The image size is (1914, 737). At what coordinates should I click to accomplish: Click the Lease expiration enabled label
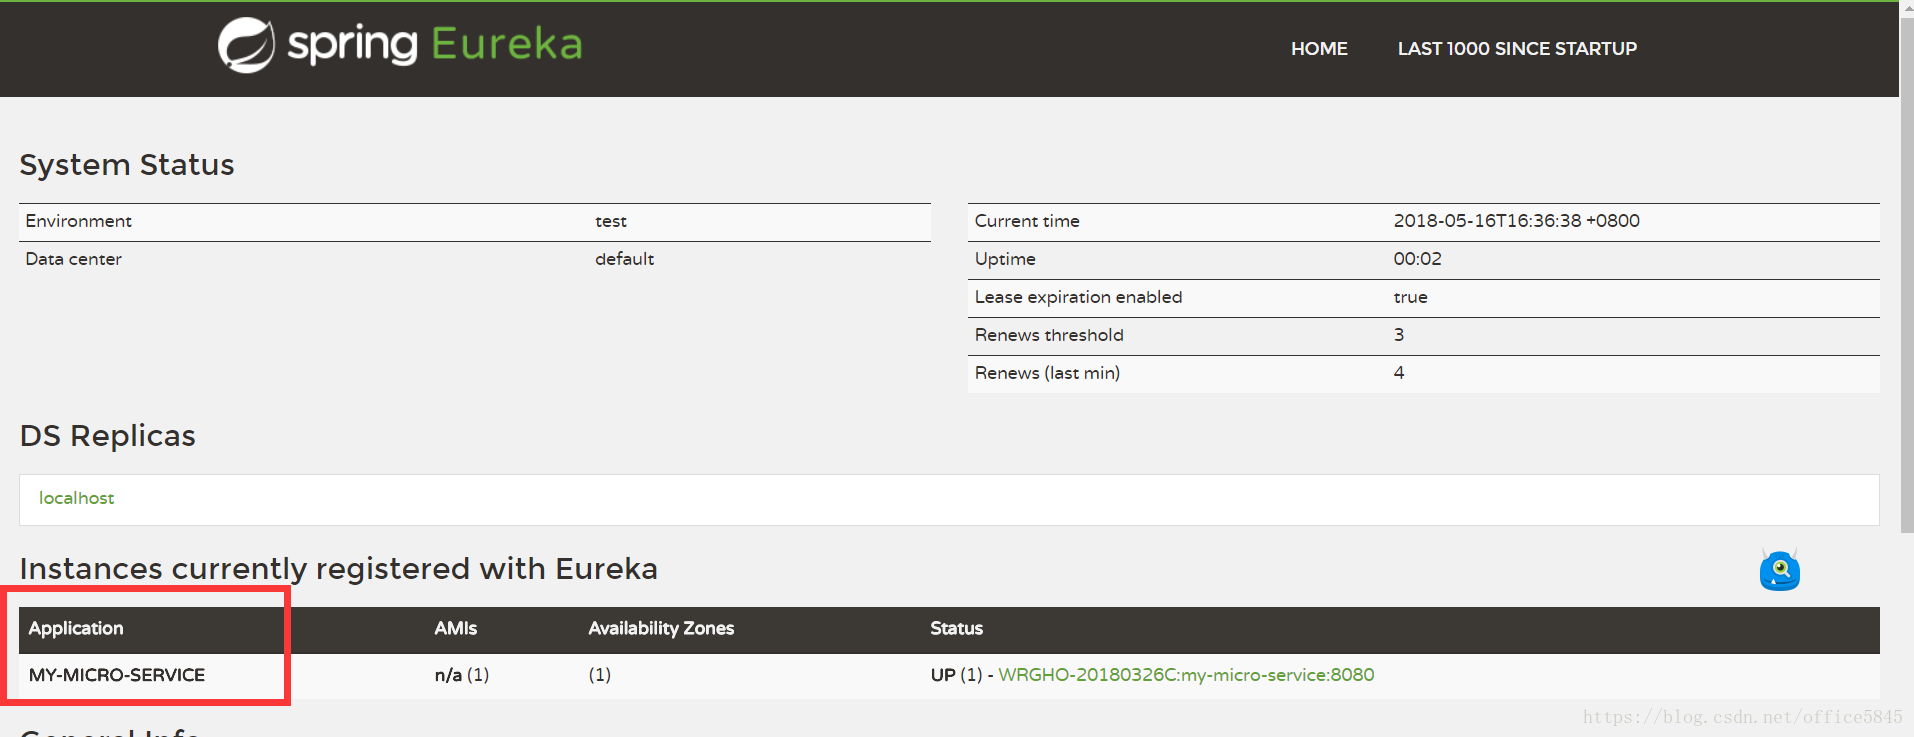tap(1078, 297)
